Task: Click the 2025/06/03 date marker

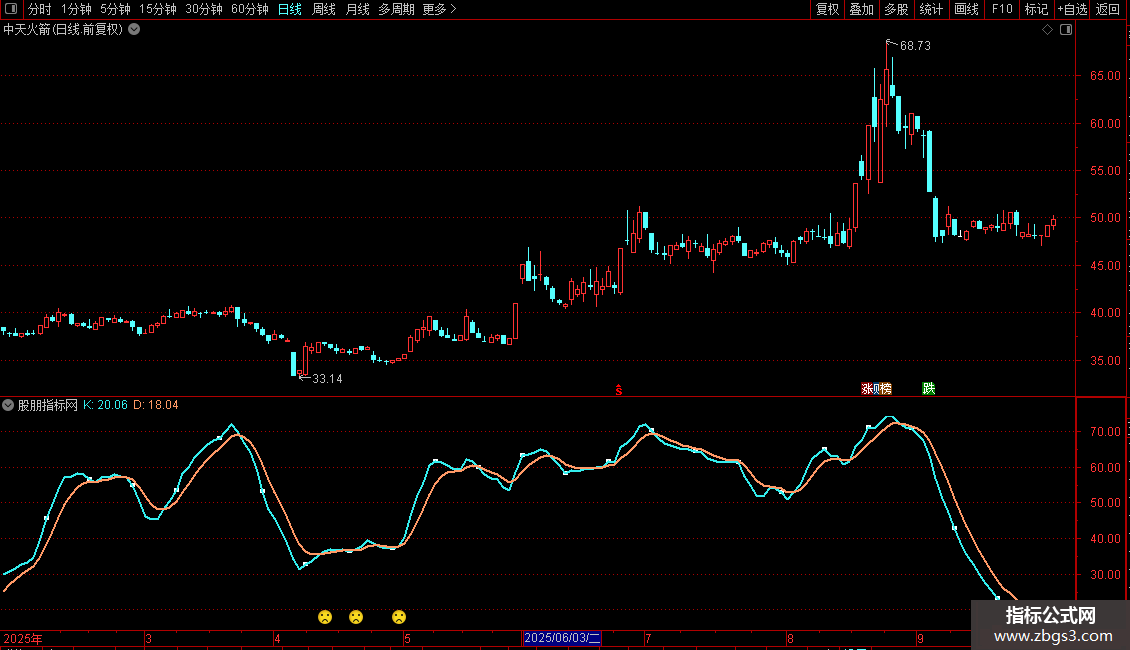Action: (x=562, y=638)
